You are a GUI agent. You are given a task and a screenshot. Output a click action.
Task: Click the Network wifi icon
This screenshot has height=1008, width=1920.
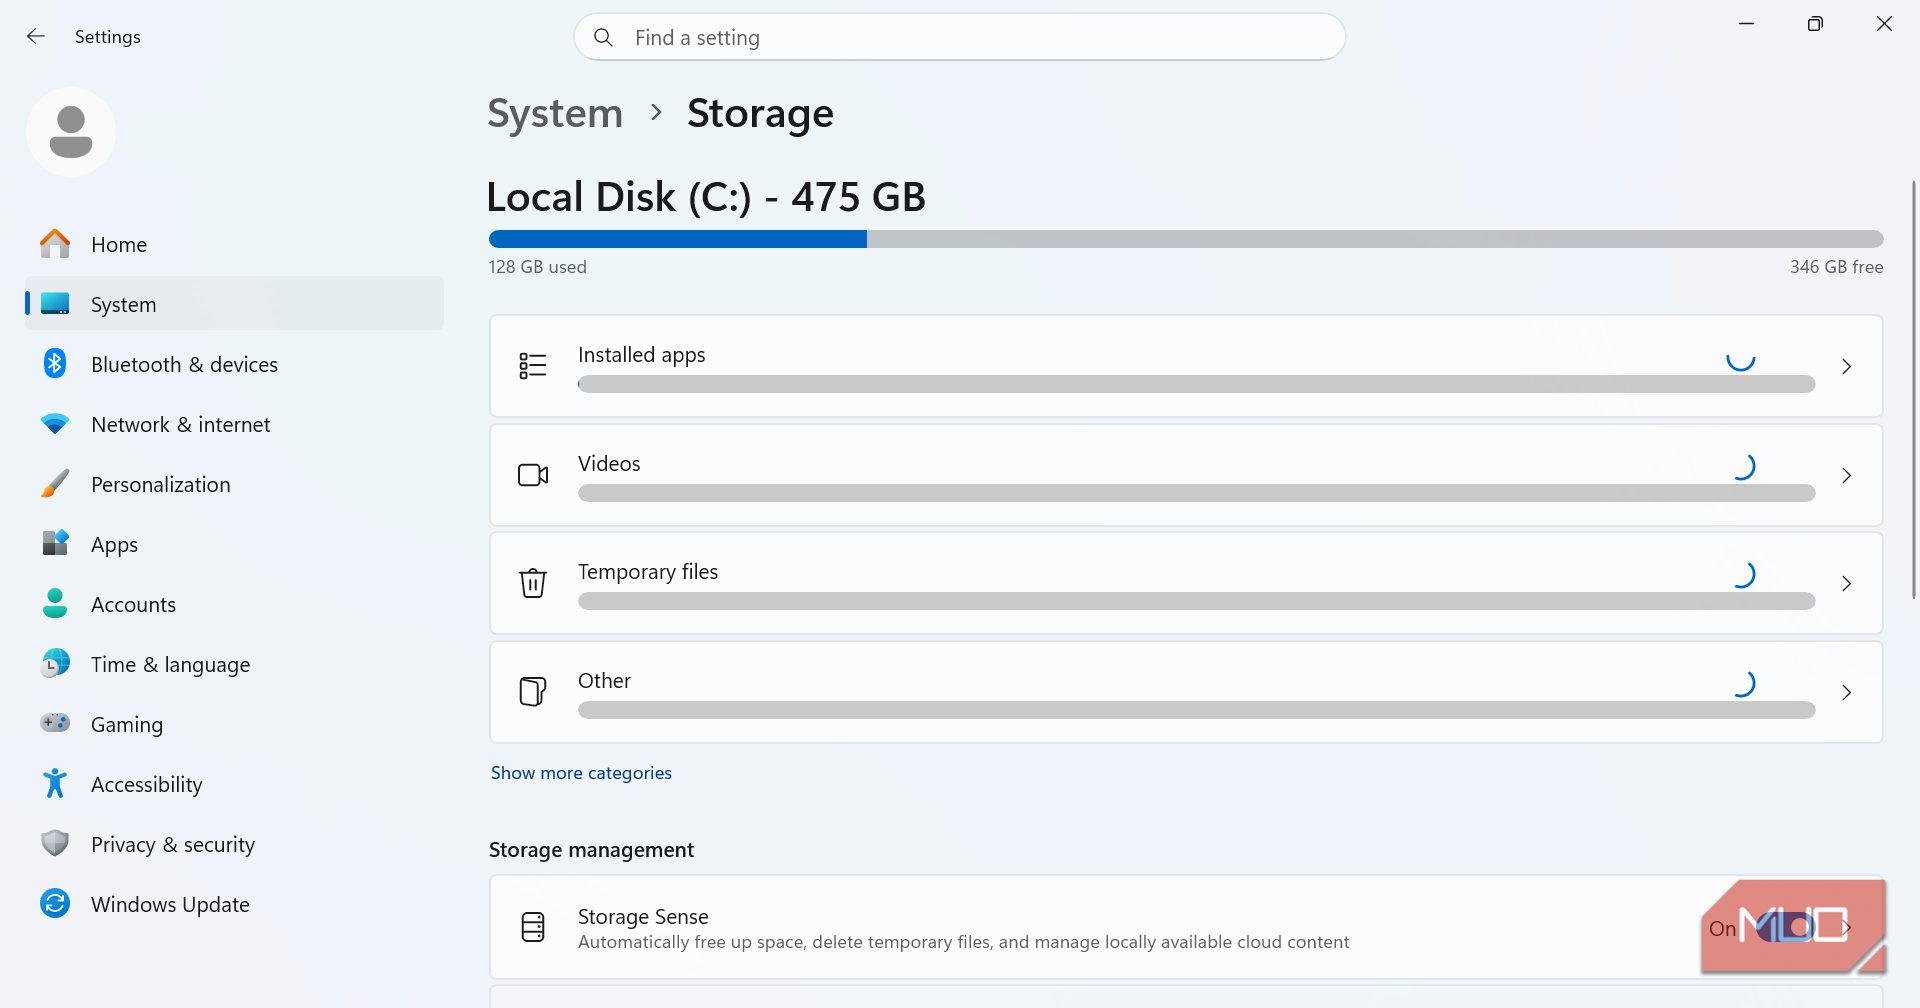(55, 424)
